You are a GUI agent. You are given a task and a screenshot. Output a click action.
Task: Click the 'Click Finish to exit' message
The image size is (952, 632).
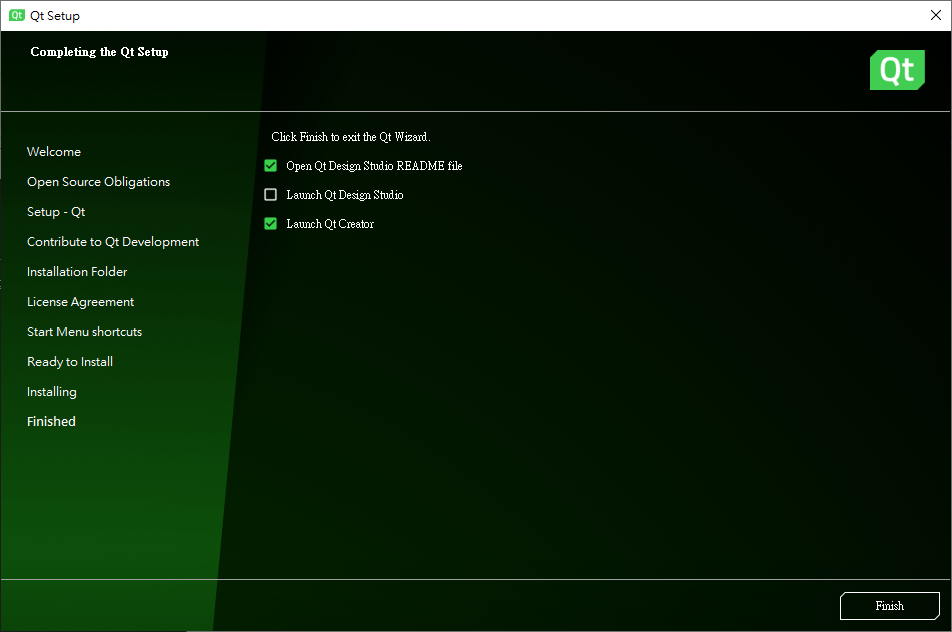click(x=351, y=137)
